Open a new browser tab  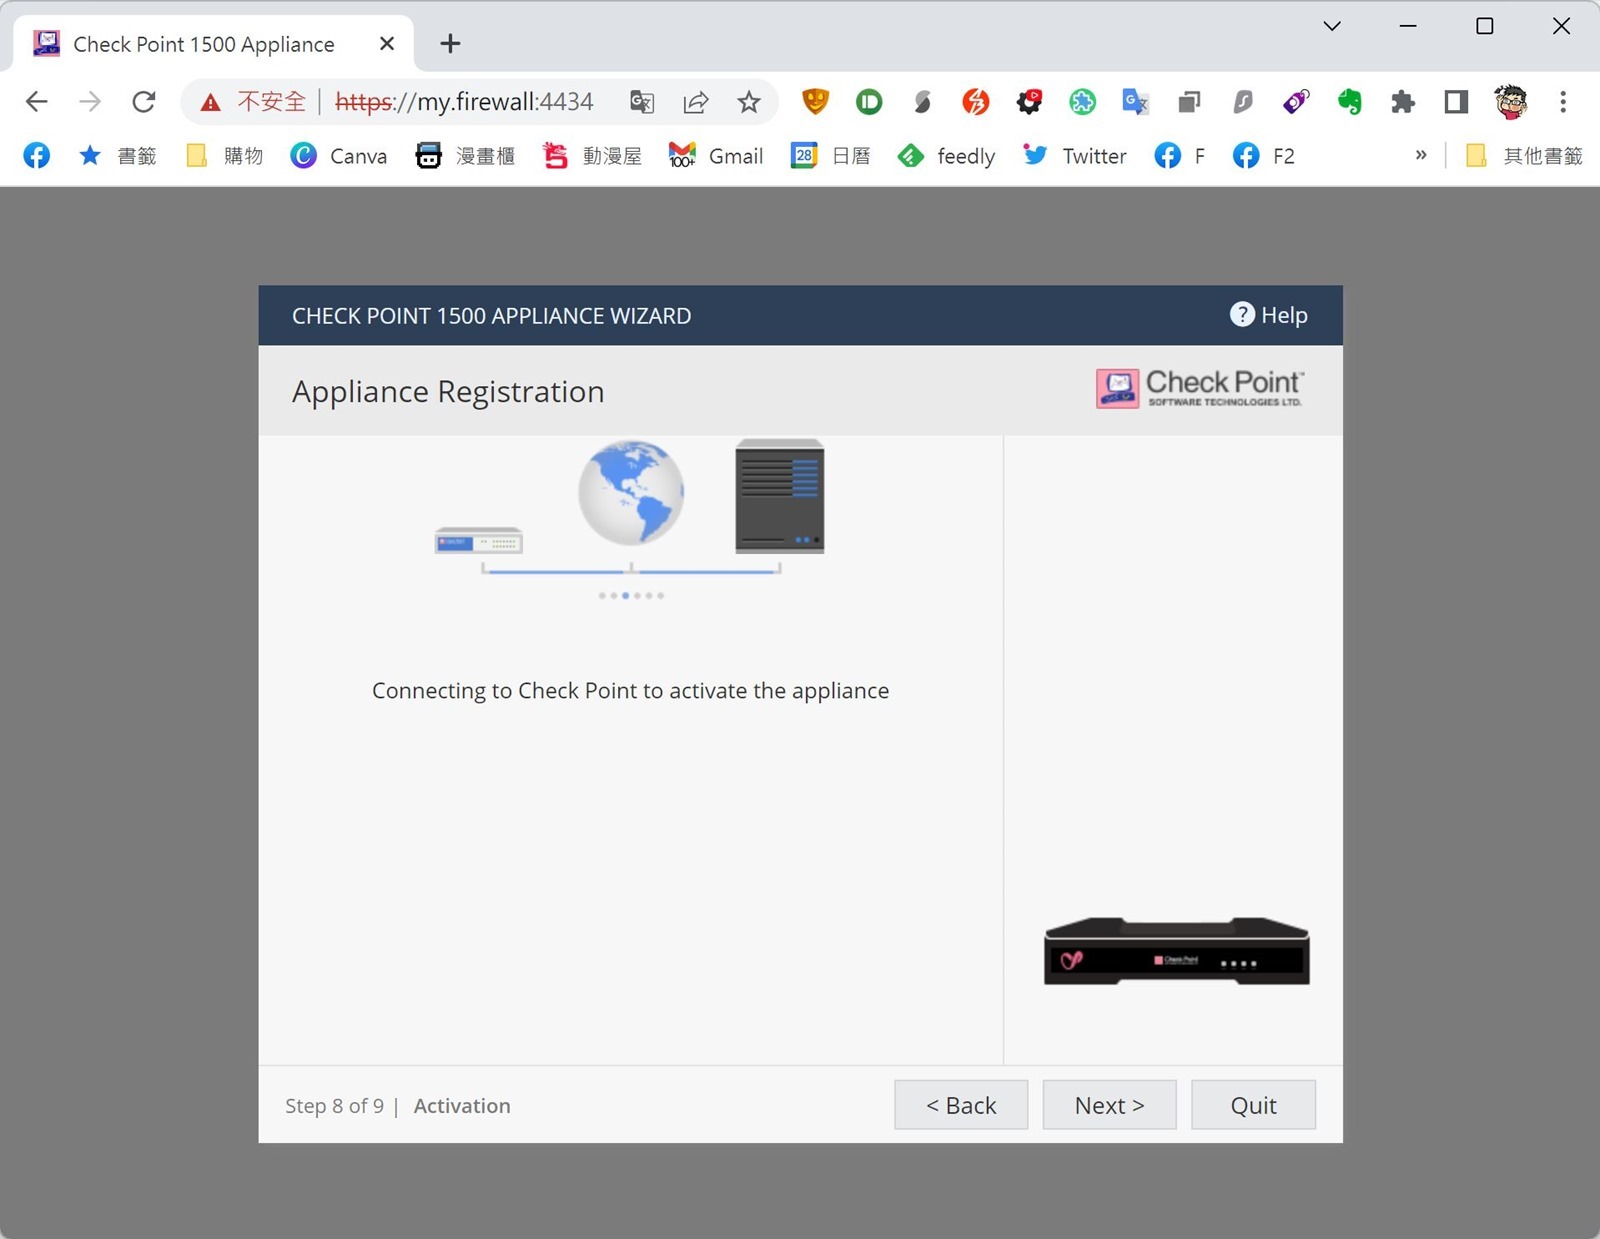click(x=450, y=43)
